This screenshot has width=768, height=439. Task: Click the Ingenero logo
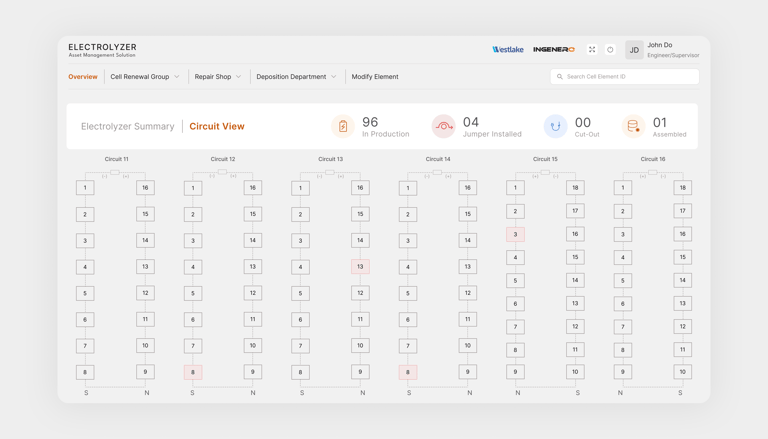[x=554, y=49]
